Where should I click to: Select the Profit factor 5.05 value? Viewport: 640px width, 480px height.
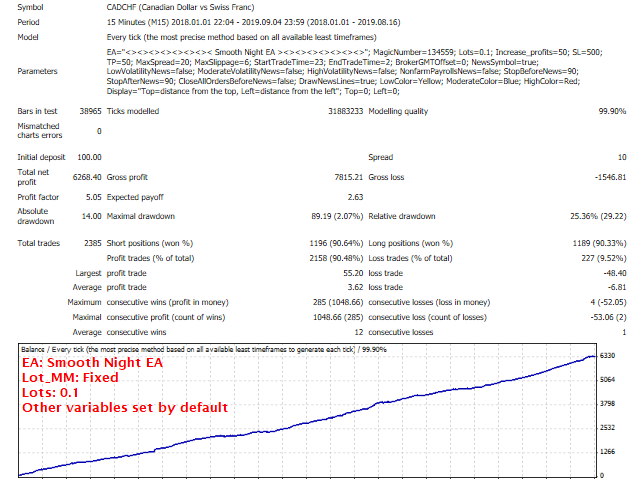tap(93, 197)
